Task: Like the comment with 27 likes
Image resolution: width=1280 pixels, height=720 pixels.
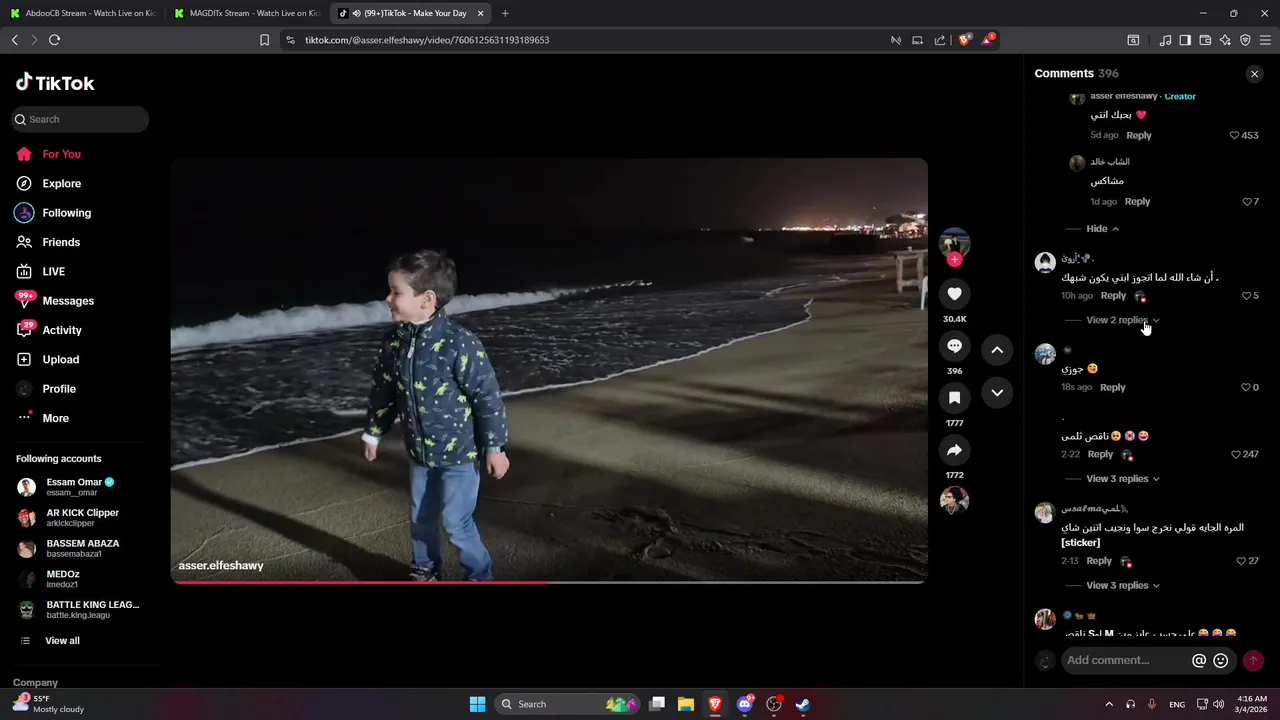Action: [1241, 561]
